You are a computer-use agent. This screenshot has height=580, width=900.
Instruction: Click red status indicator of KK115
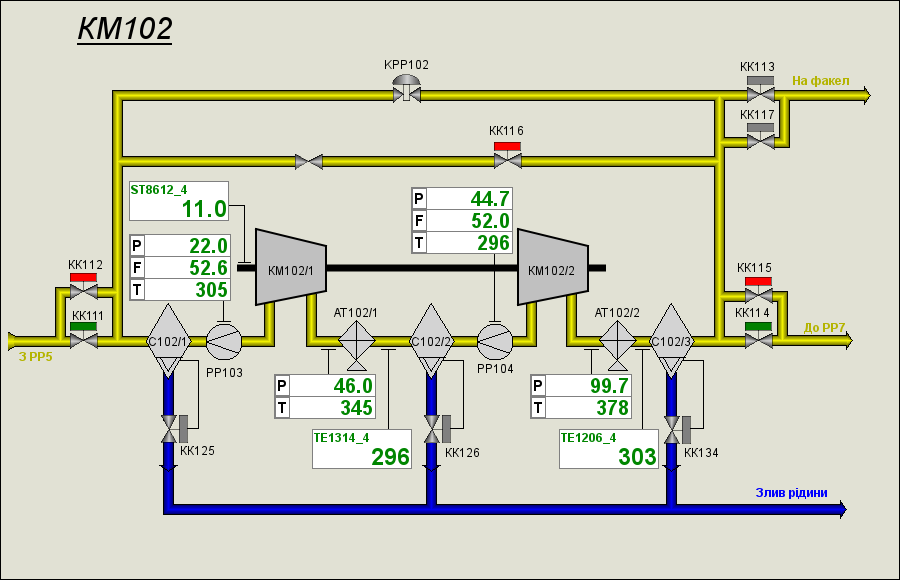click(x=758, y=281)
